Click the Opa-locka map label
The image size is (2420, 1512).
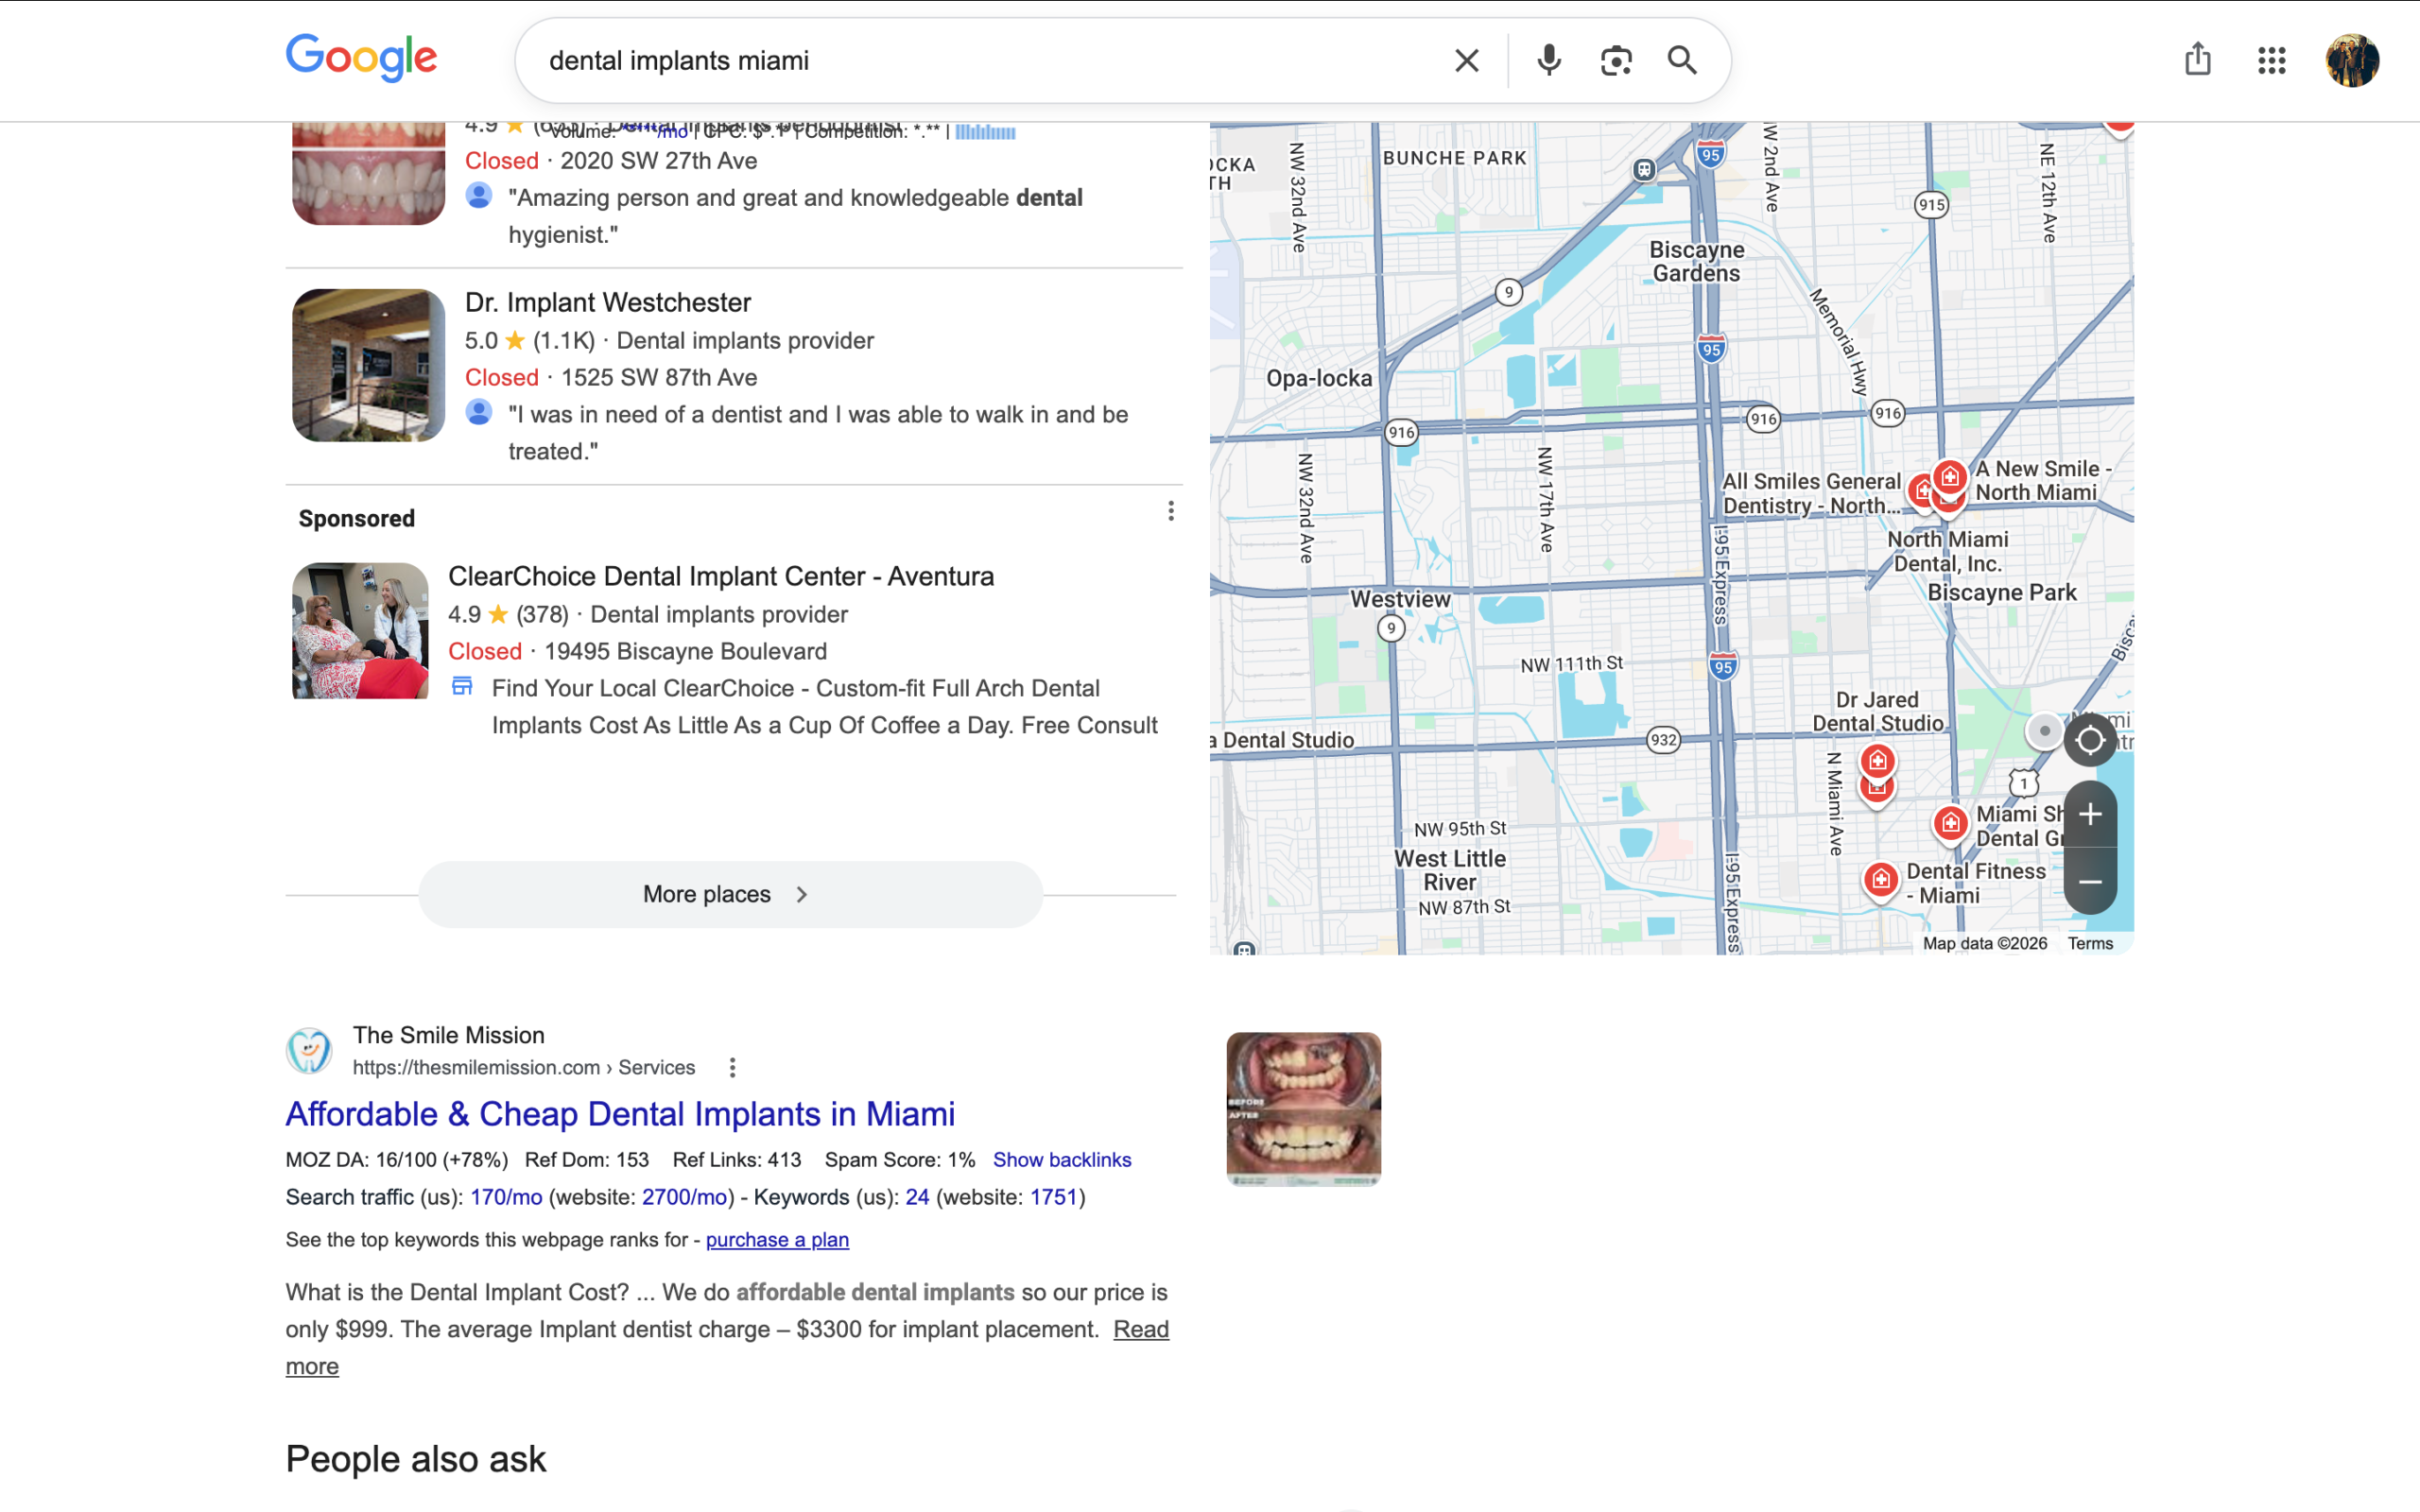click(1318, 378)
